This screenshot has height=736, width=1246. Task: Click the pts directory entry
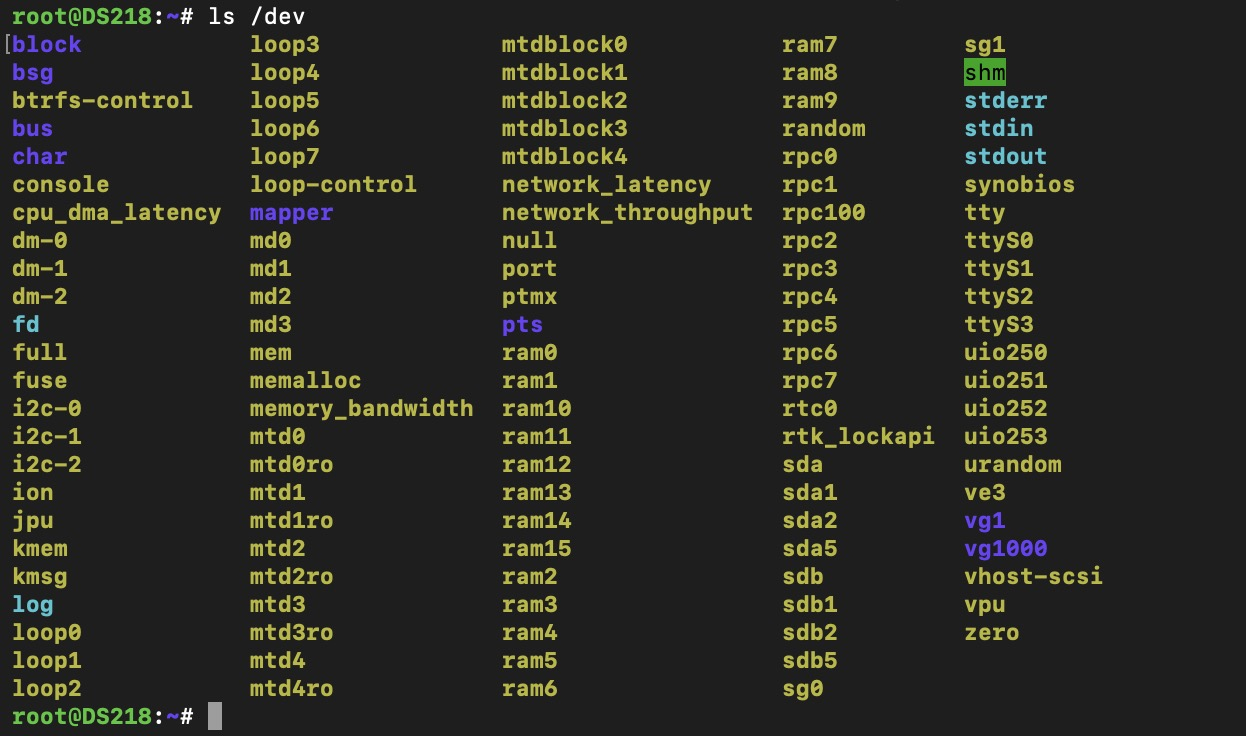[522, 325]
